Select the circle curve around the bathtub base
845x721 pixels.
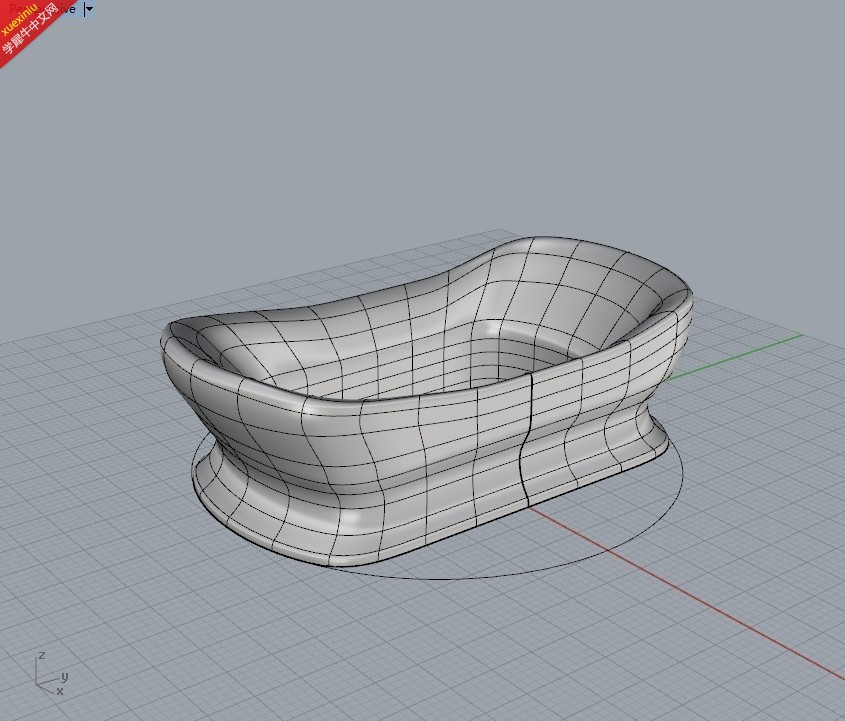coord(609,549)
